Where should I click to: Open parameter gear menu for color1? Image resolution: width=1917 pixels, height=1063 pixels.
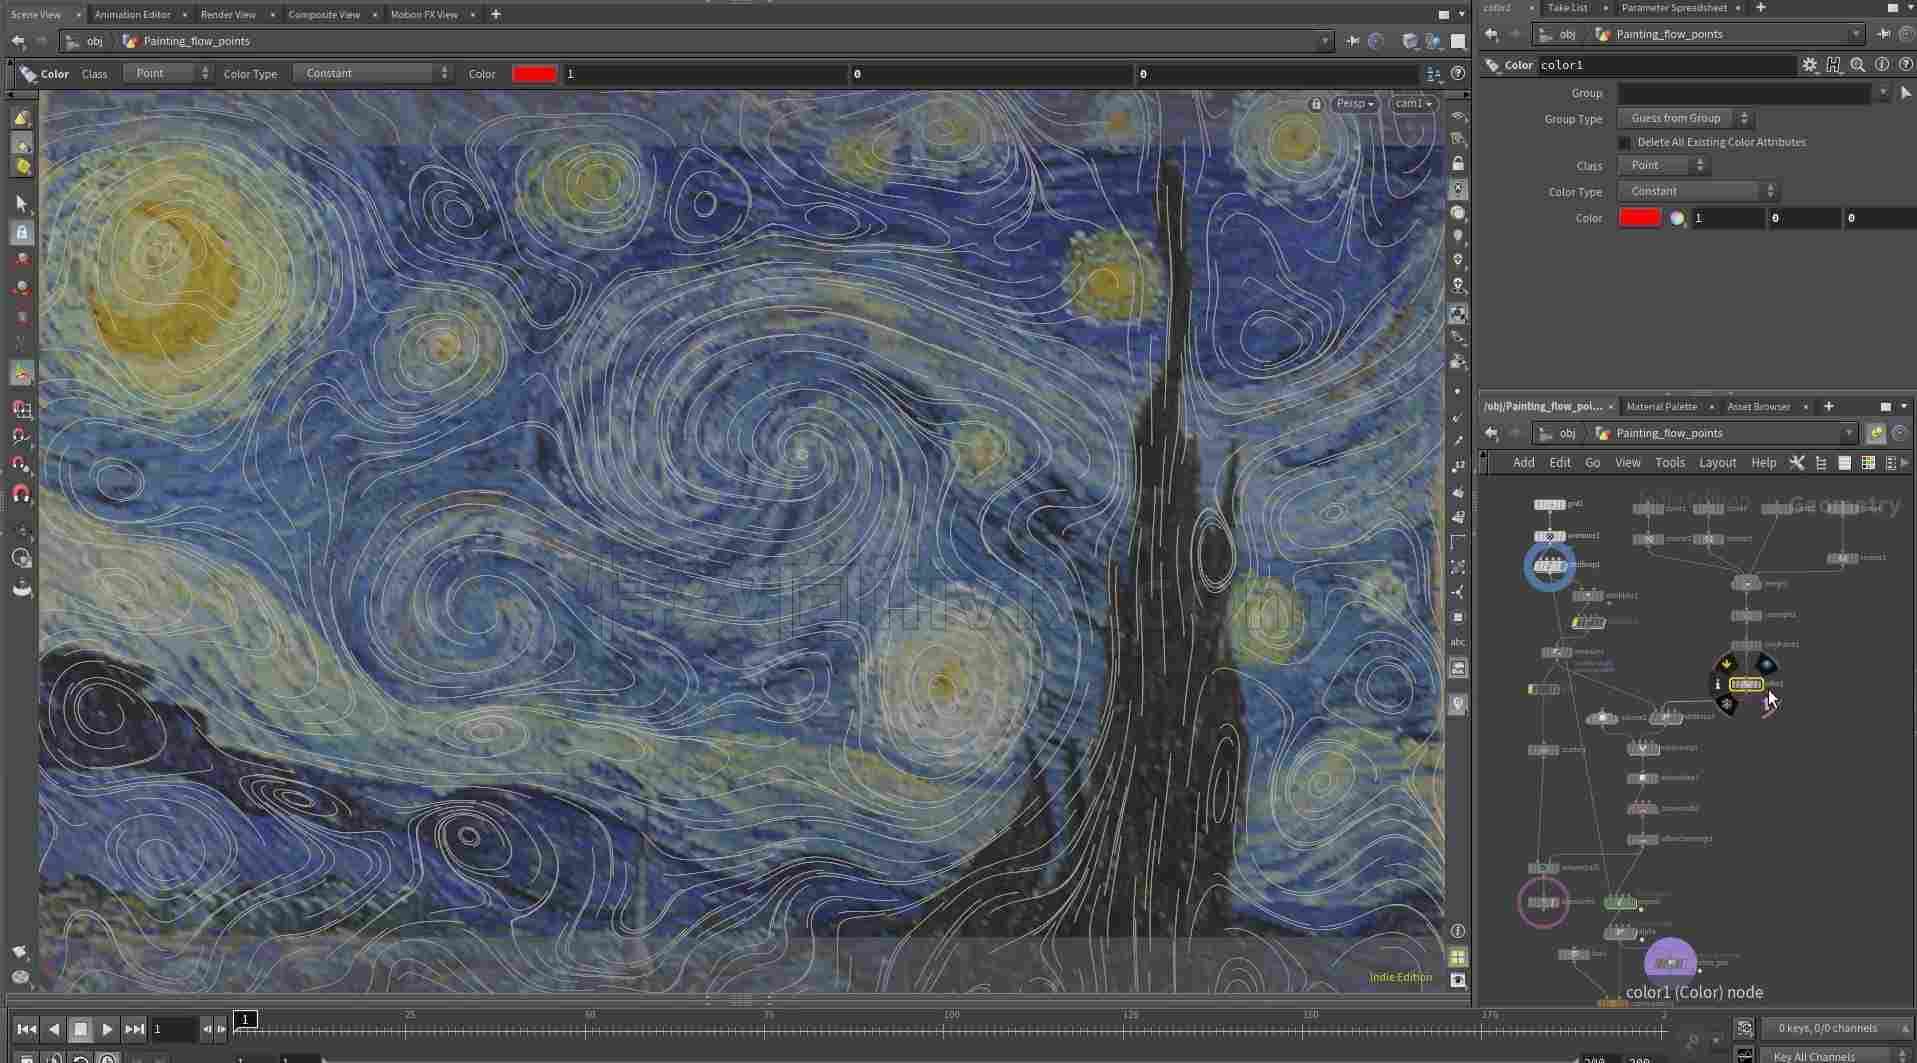click(x=1809, y=65)
